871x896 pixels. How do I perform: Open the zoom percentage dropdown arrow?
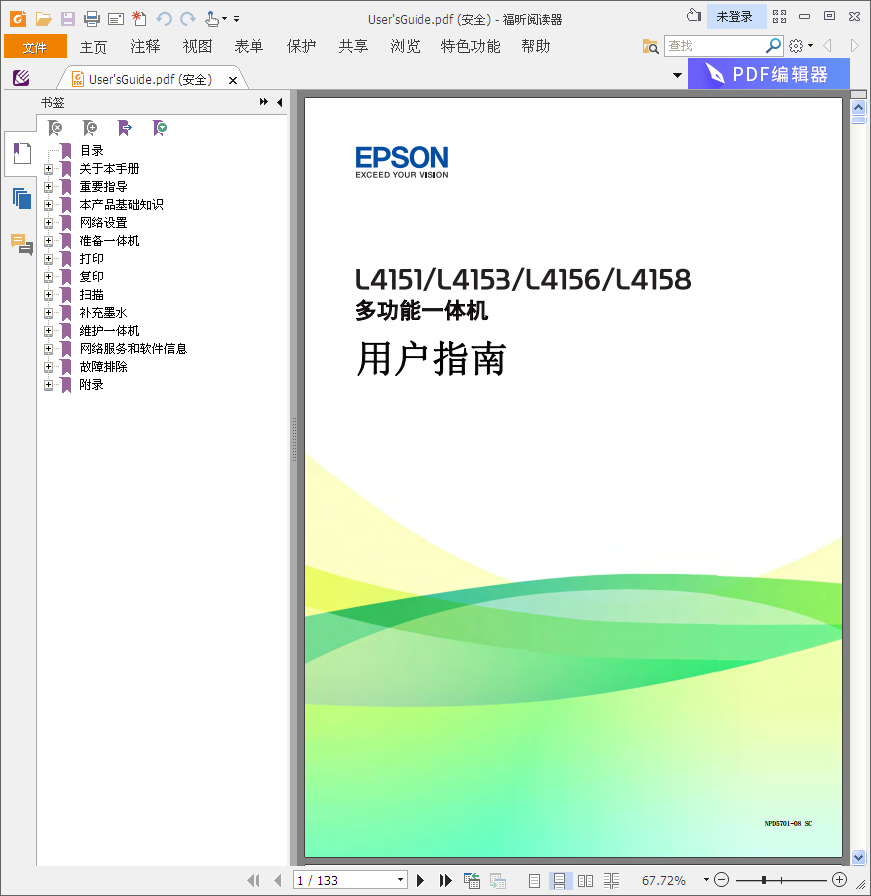(x=706, y=880)
